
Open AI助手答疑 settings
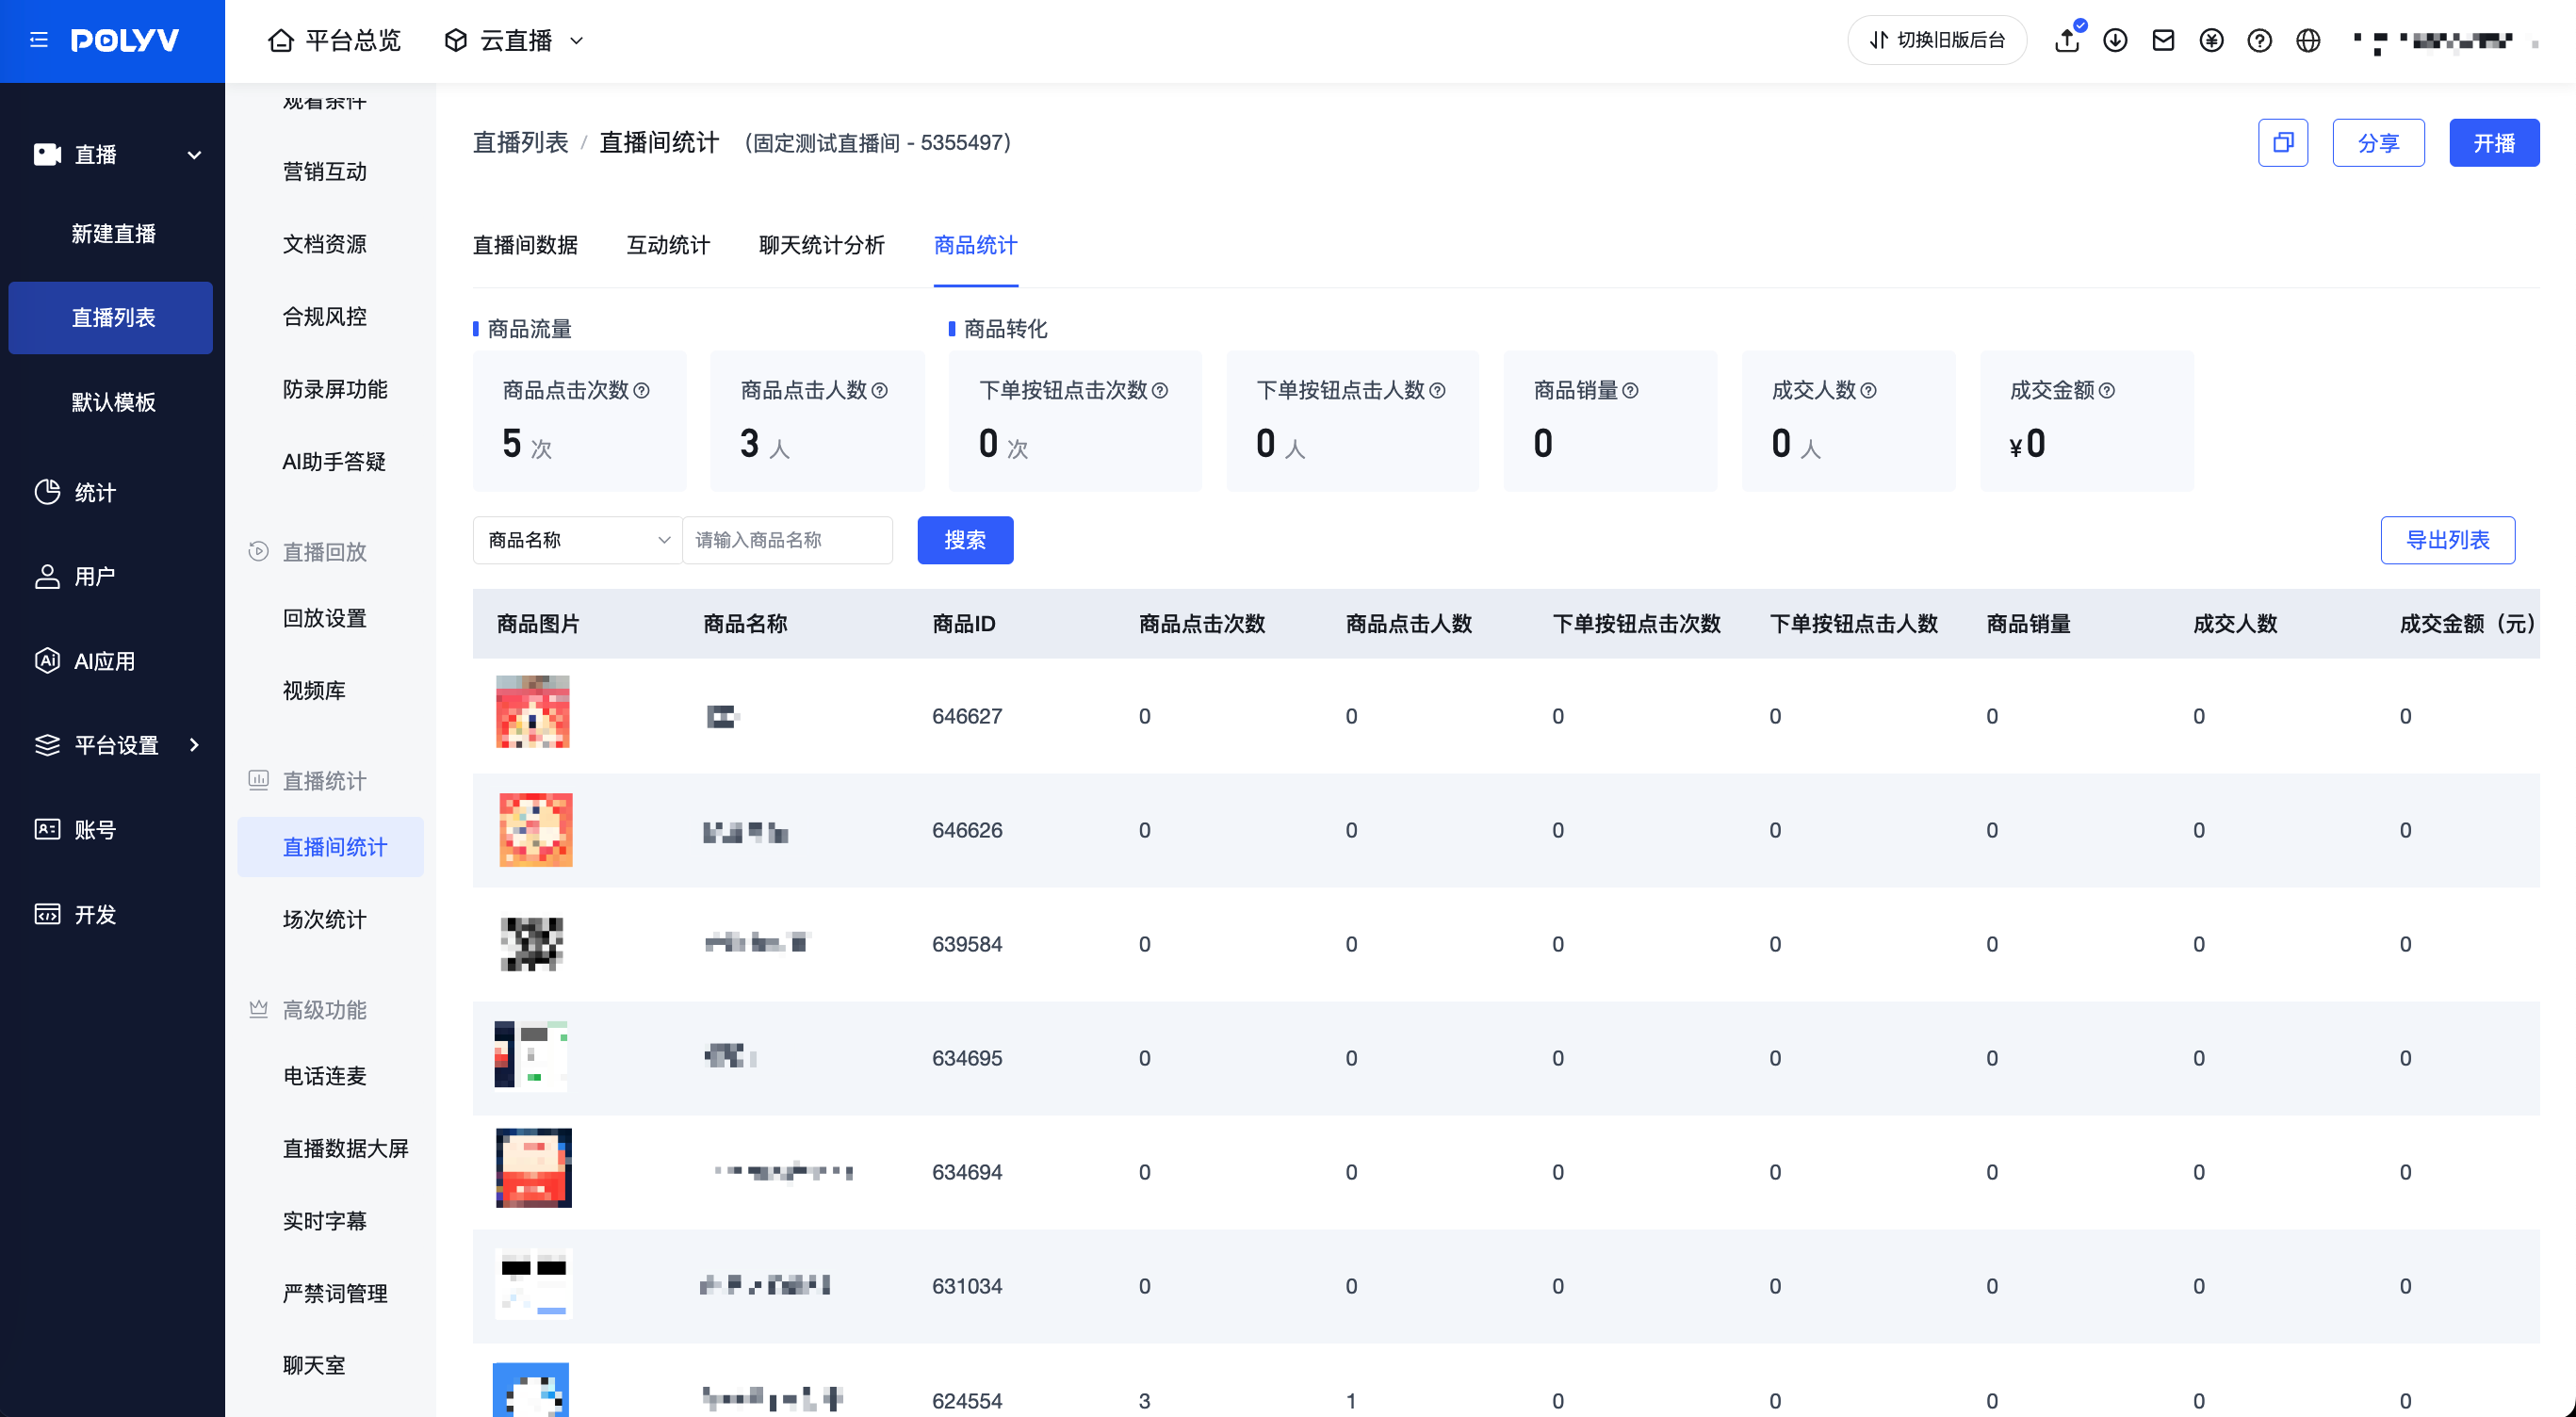[333, 461]
